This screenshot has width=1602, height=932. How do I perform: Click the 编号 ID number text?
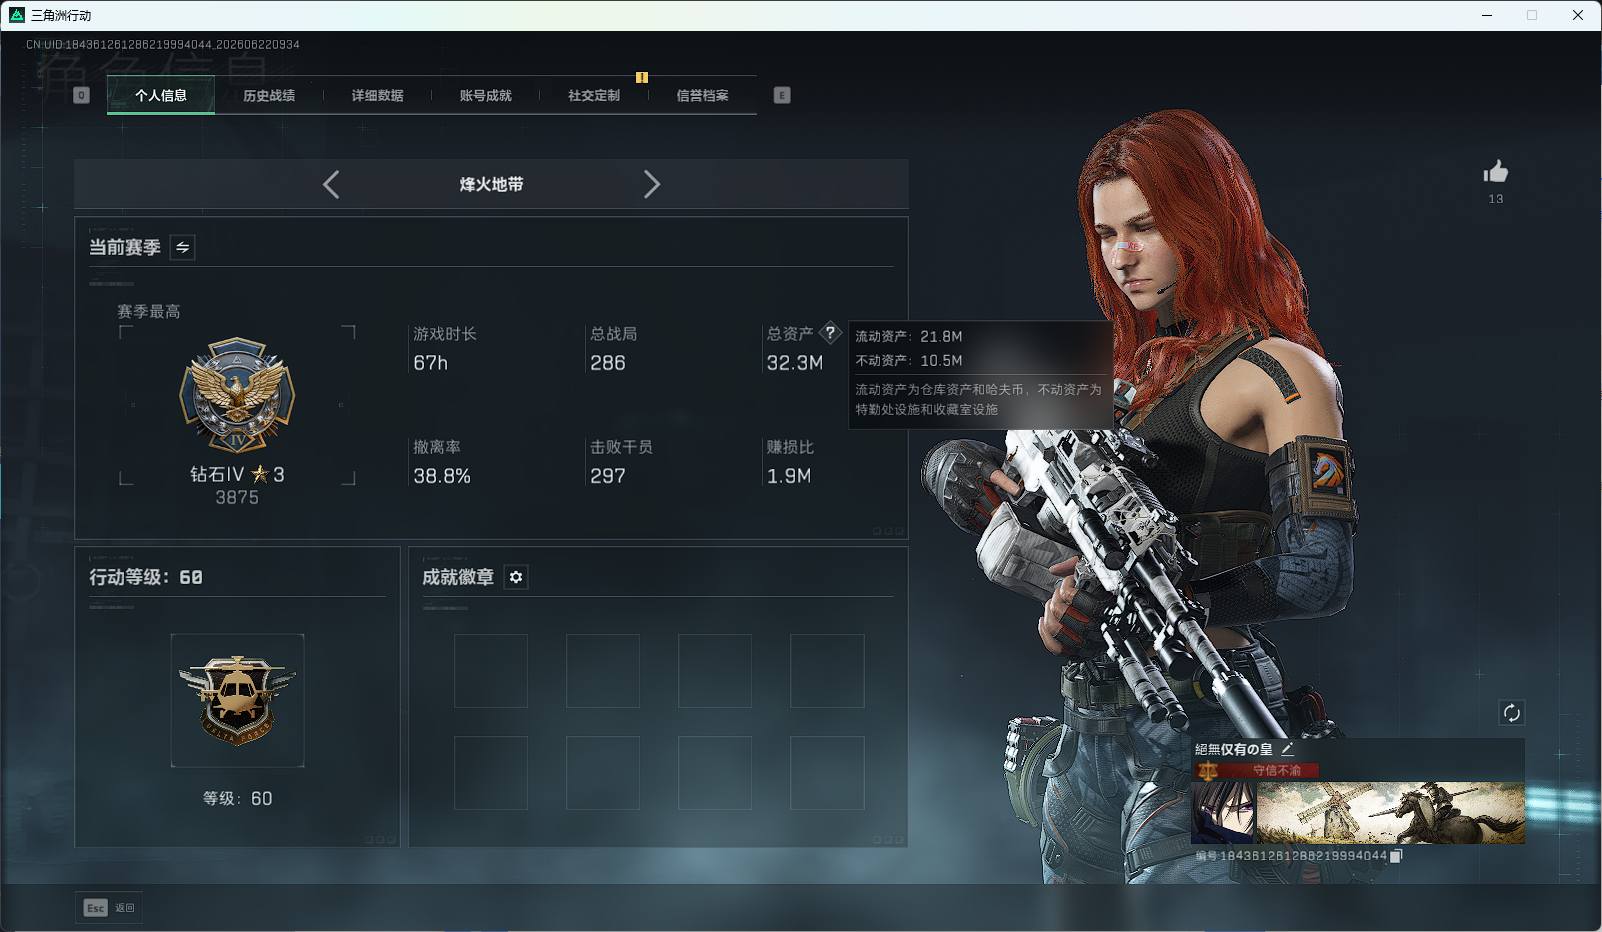(1291, 856)
